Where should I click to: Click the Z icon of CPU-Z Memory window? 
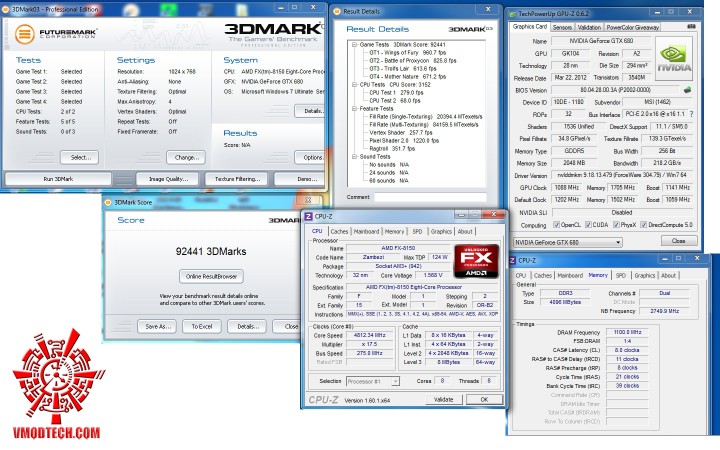(512, 260)
